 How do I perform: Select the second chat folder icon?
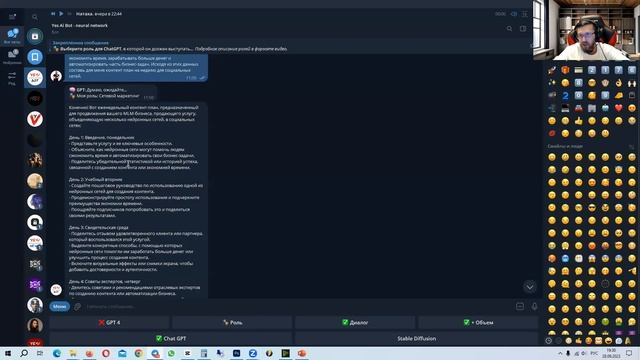coord(12,56)
